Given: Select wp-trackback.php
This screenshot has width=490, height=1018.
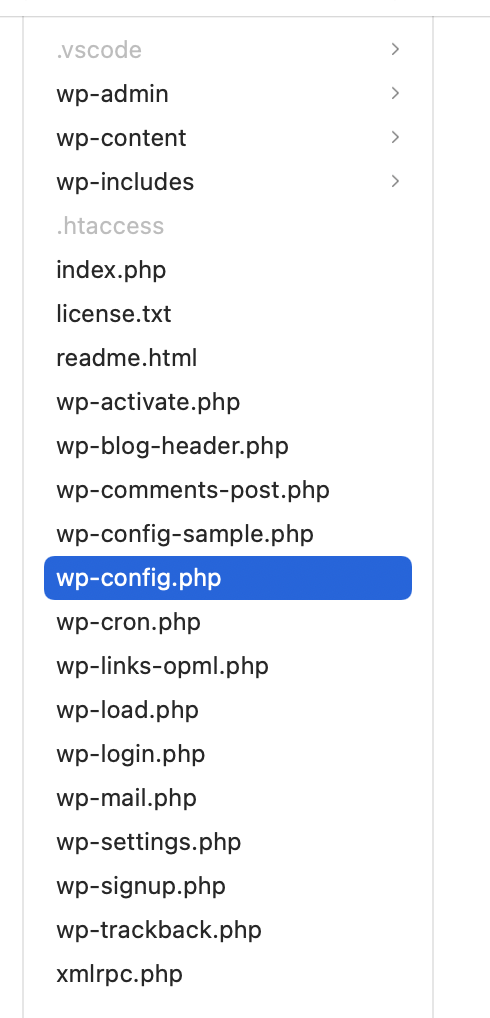Looking at the screenshot, I should point(228,930).
